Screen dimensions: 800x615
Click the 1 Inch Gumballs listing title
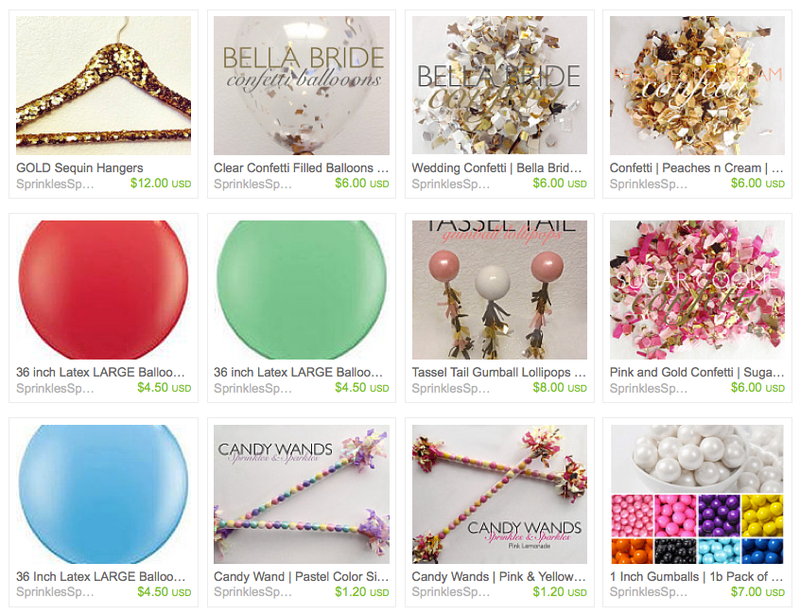coord(697,577)
